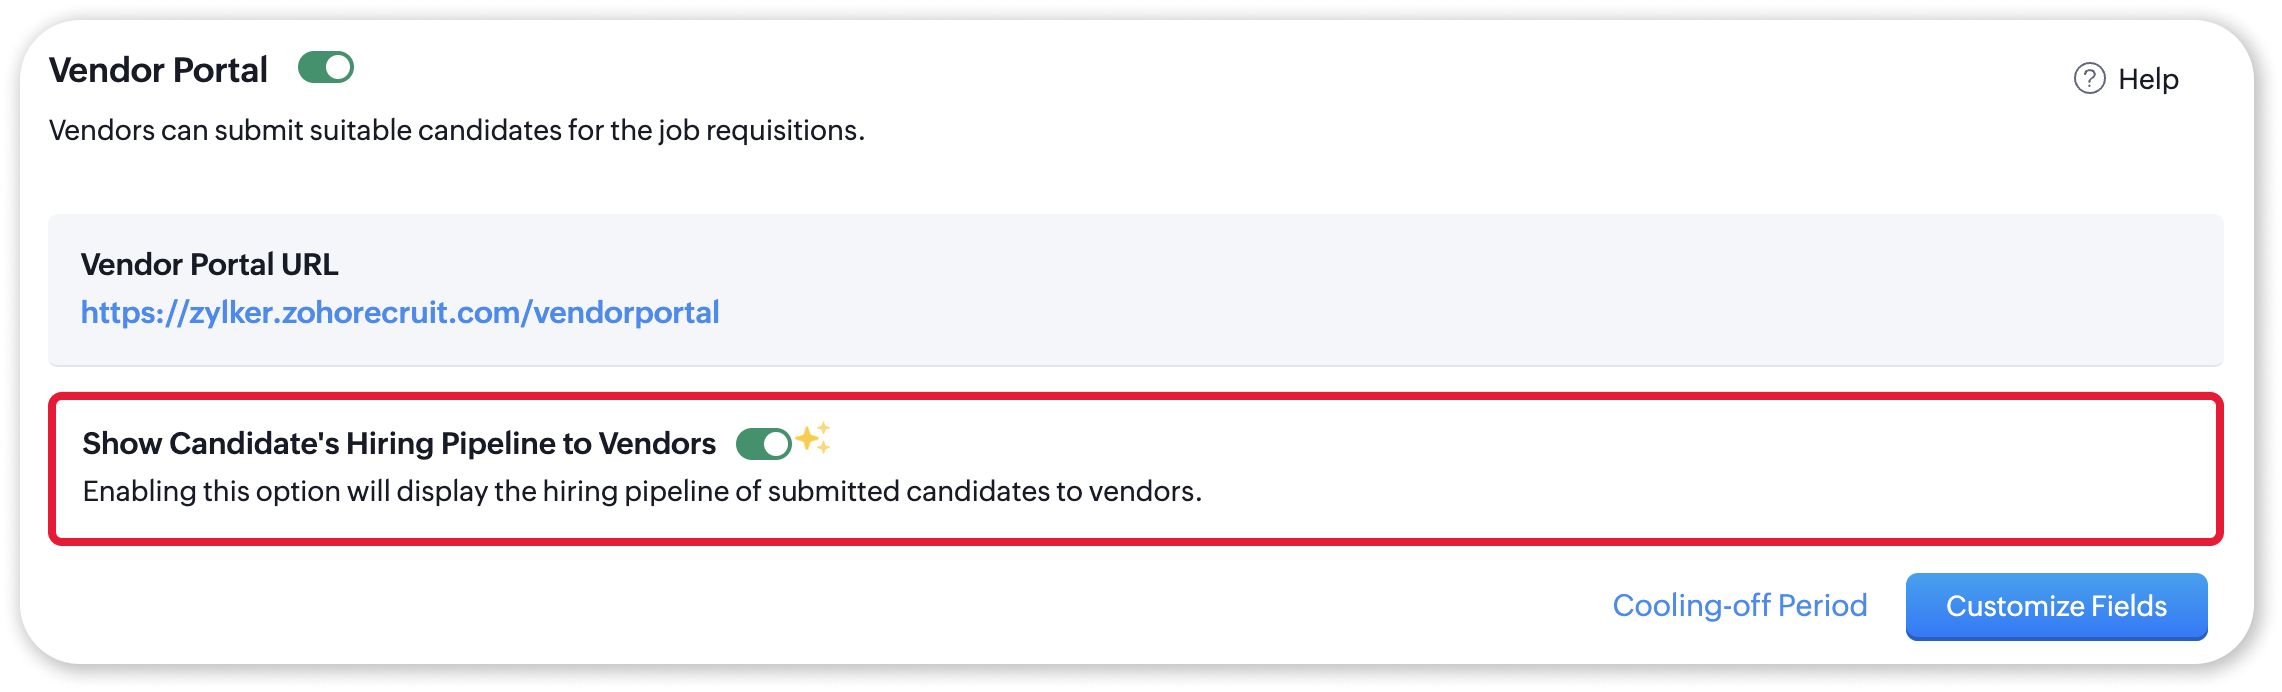Click the word 'vendorportal' in the URL

click(626, 313)
